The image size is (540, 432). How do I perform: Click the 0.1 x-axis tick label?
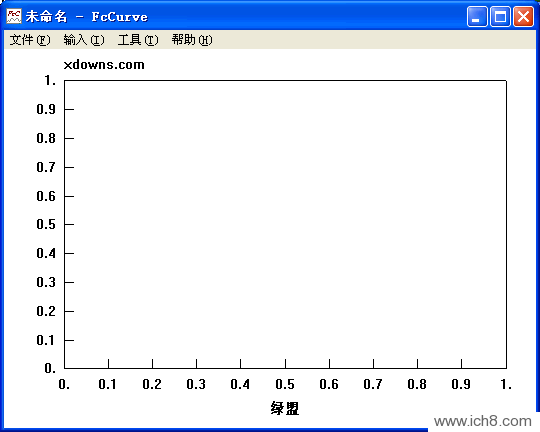107,384
